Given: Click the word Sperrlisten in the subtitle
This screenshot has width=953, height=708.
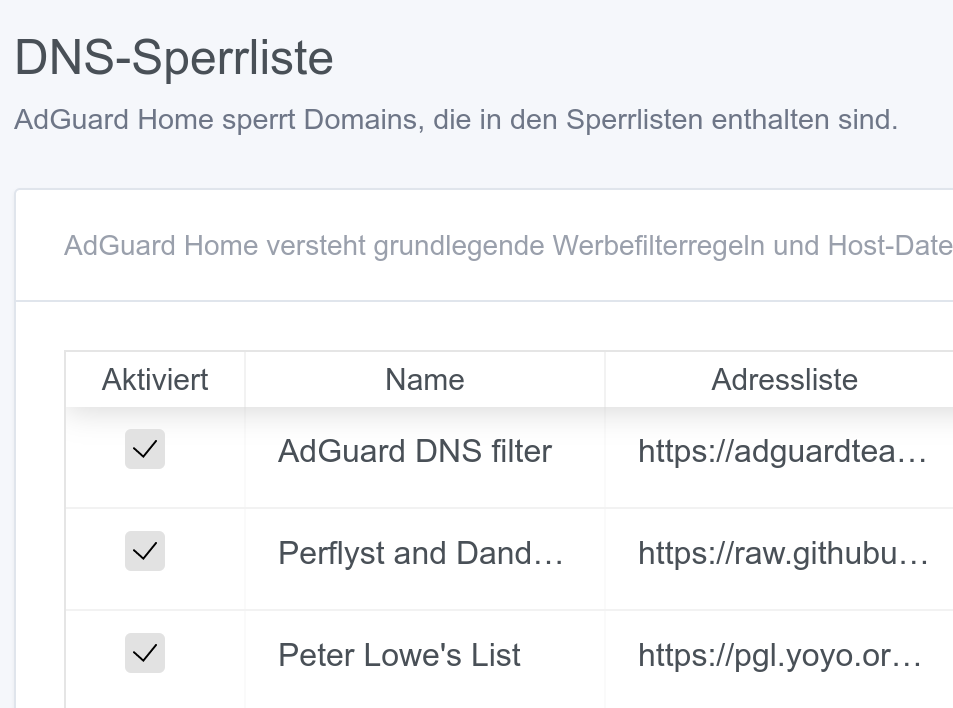Looking at the screenshot, I should tap(635, 120).
